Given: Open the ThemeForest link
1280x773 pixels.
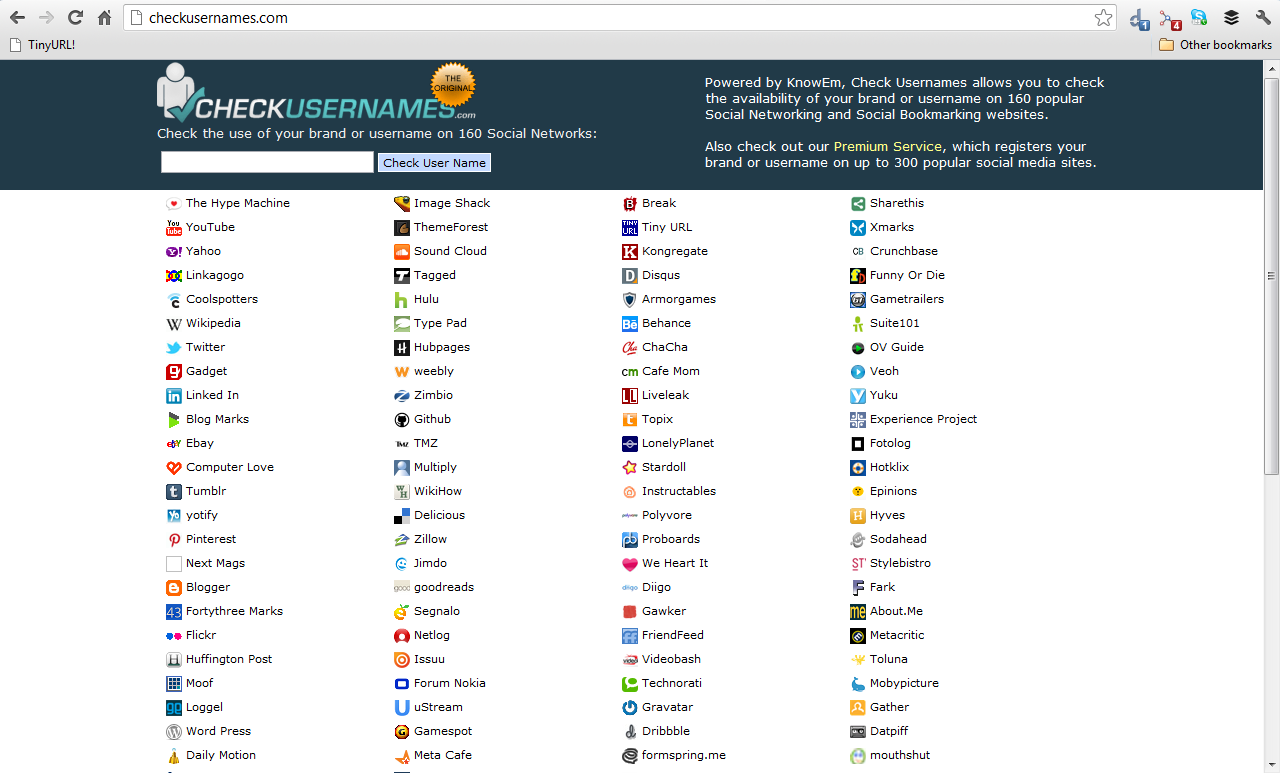Looking at the screenshot, I should (451, 227).
